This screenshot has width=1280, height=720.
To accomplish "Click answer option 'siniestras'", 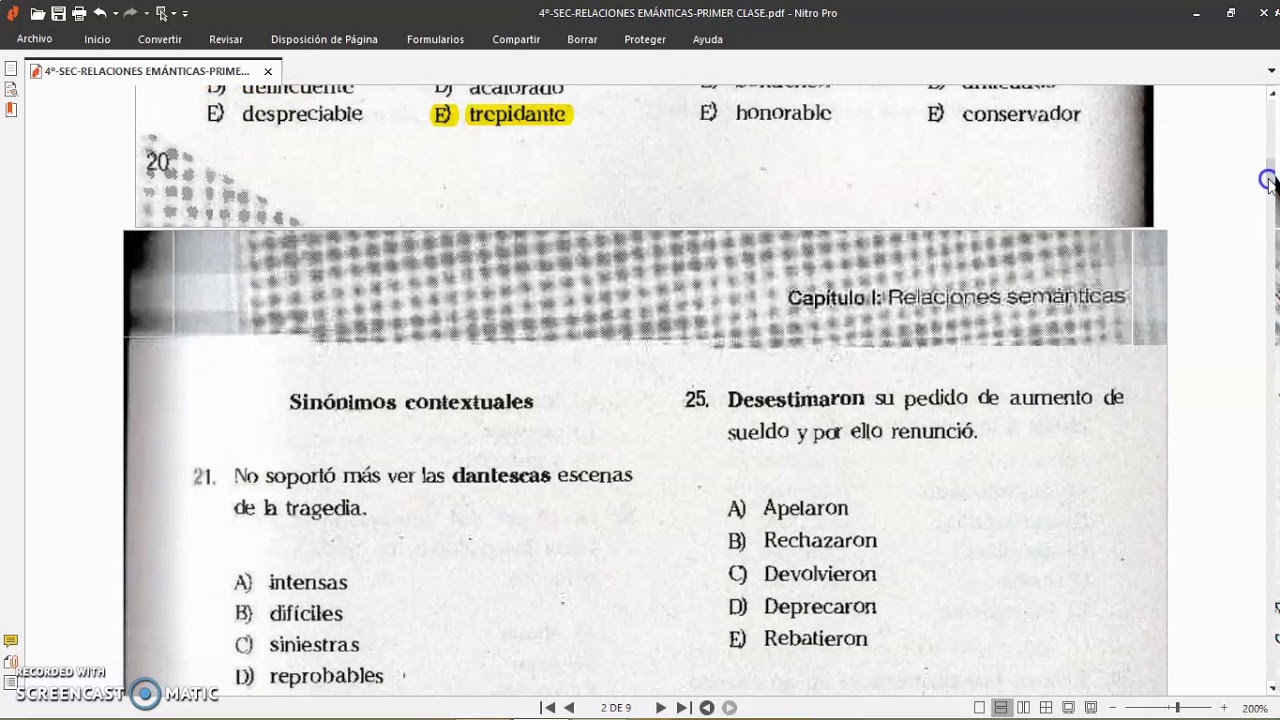I will pos(314,645).
